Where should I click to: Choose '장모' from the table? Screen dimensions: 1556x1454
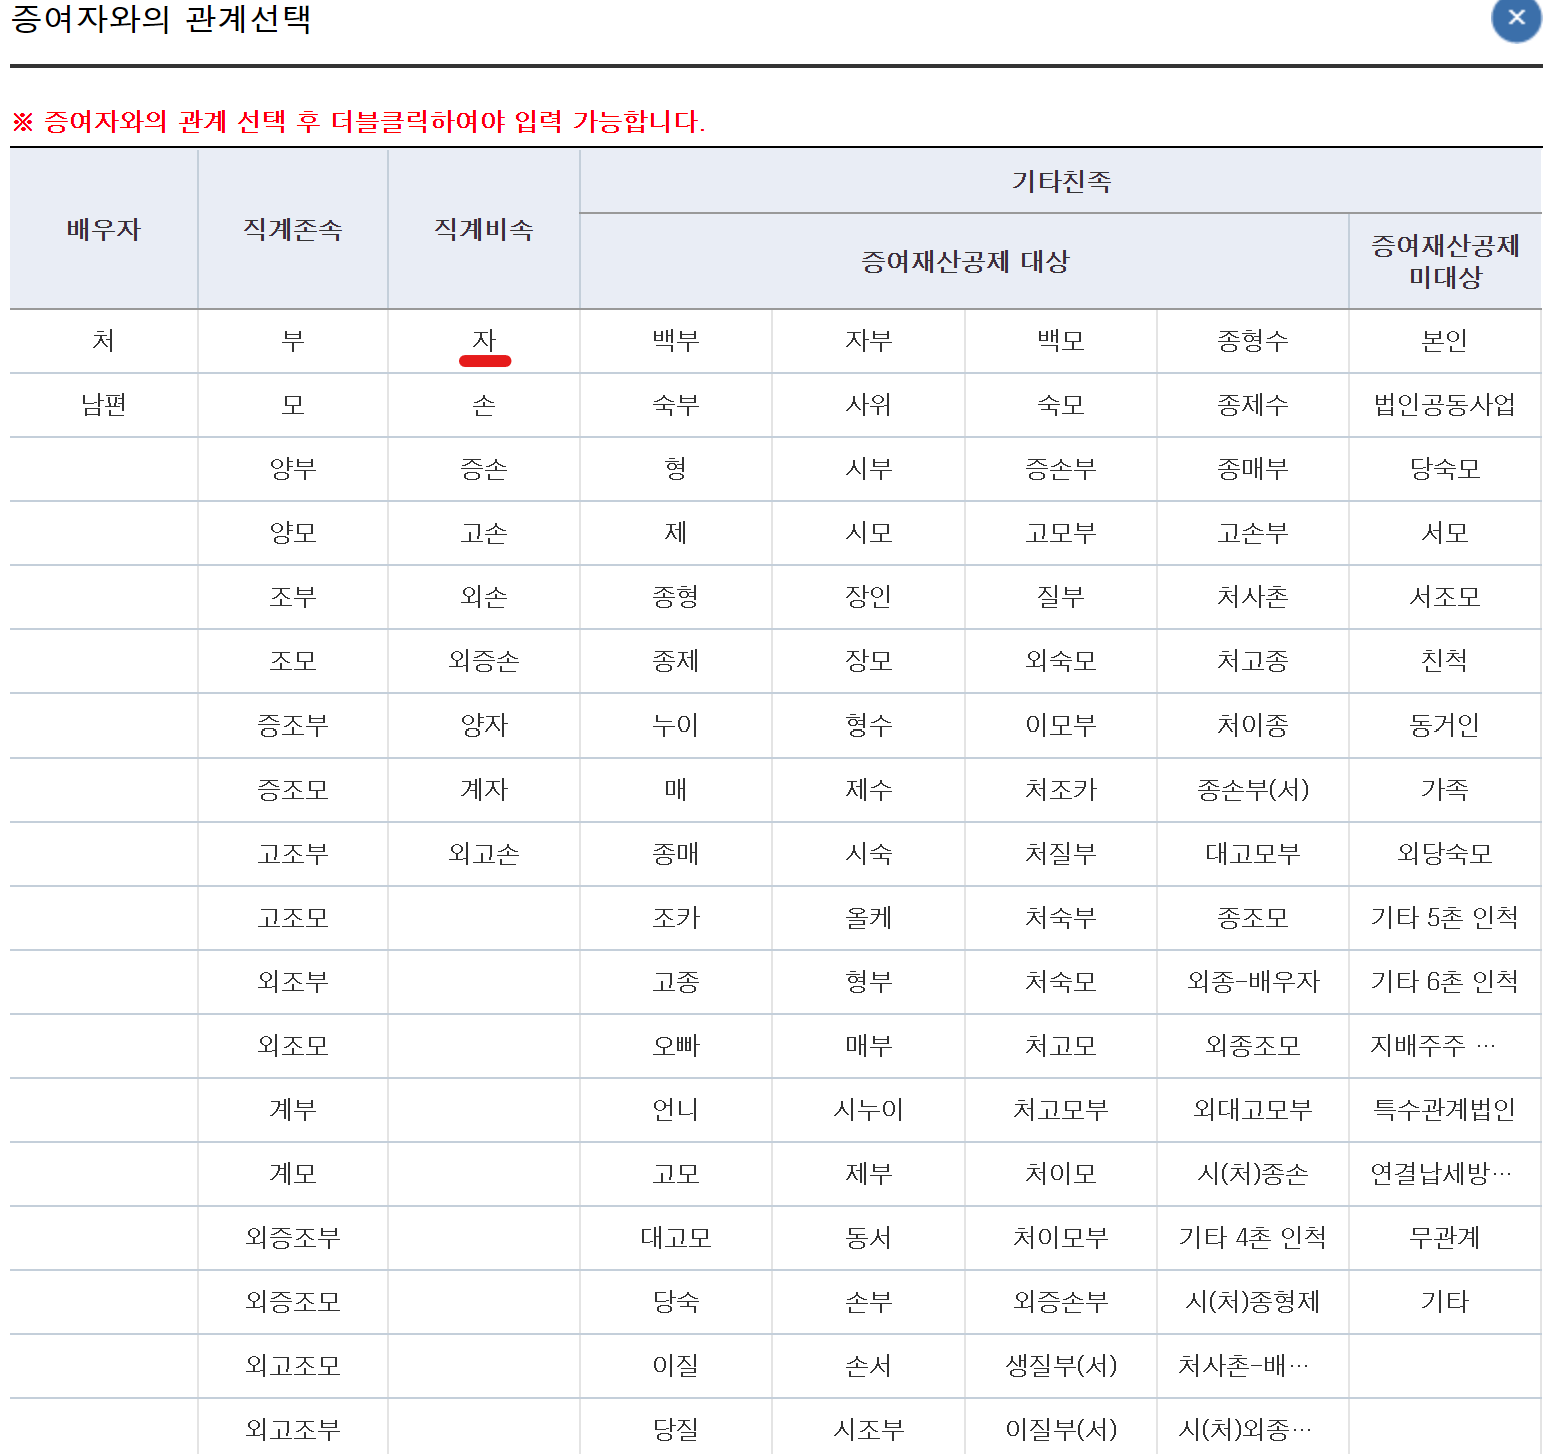867,661
